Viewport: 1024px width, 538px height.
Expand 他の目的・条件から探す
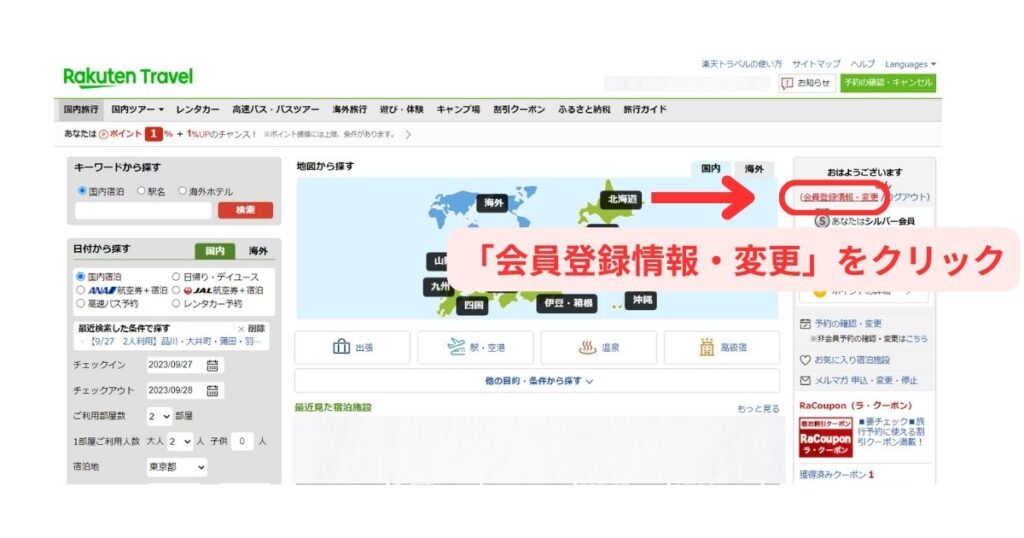(x=537, y=381)
